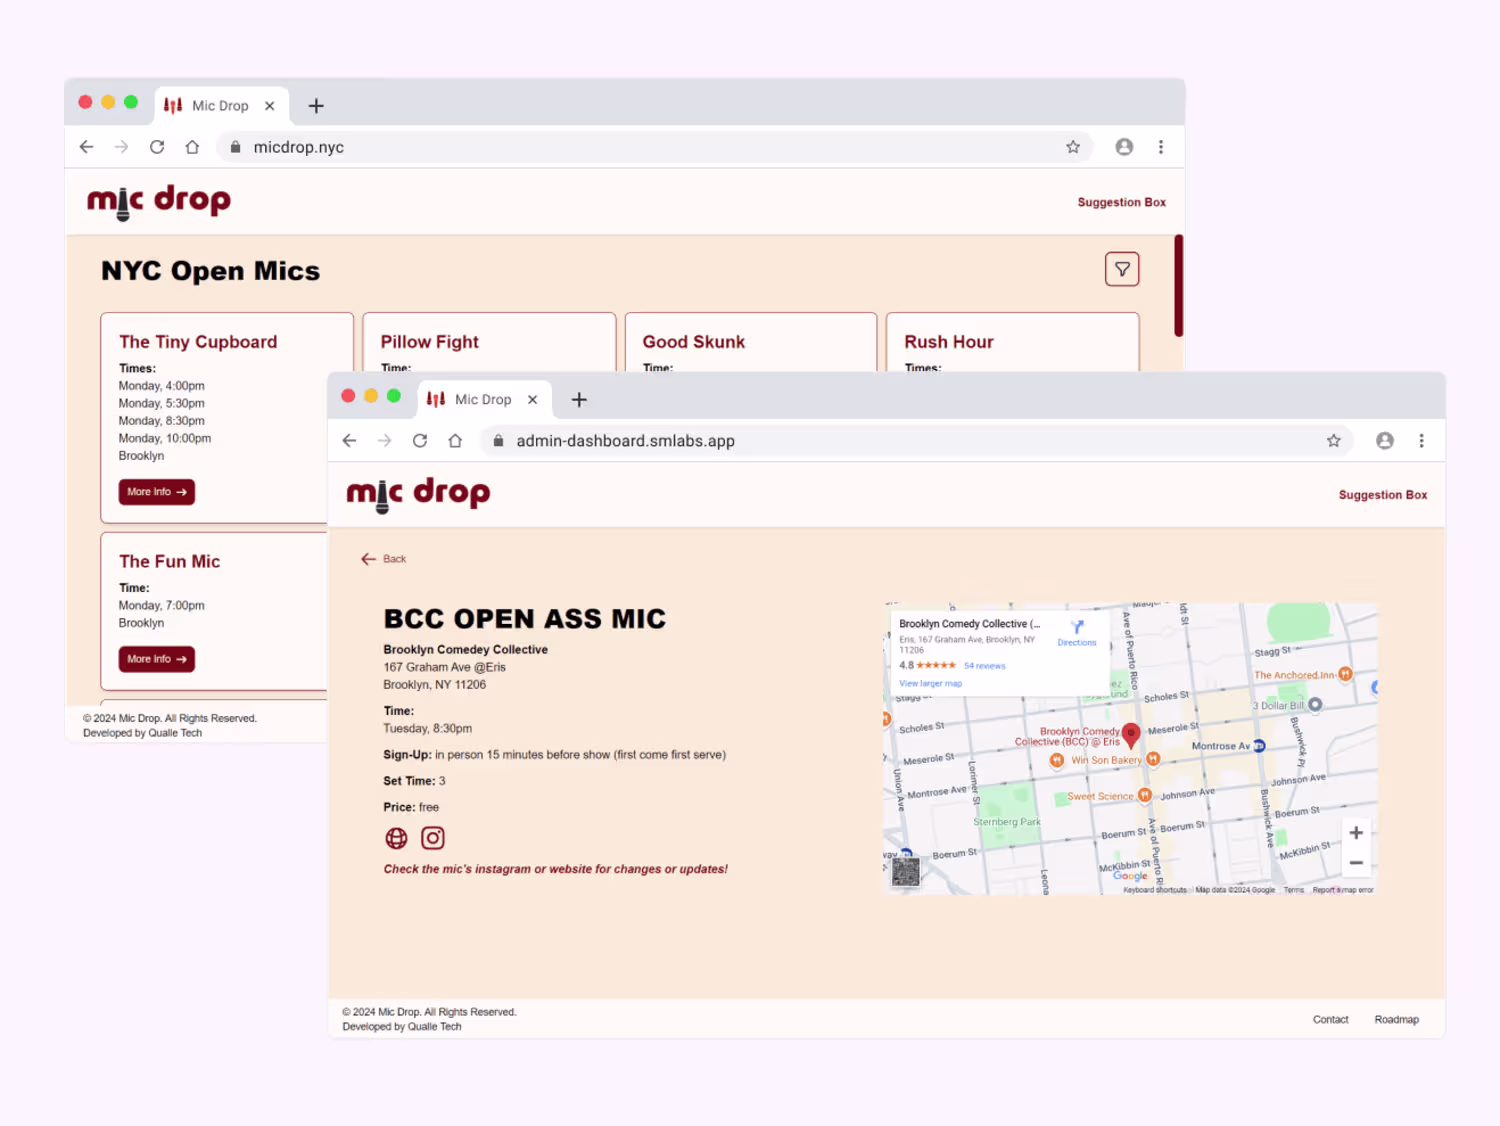The height and width of the screenshot is (1126, 1500).
Task: Reload the admin-dashboard.smlabs.app page
Action: click(420, 441)
